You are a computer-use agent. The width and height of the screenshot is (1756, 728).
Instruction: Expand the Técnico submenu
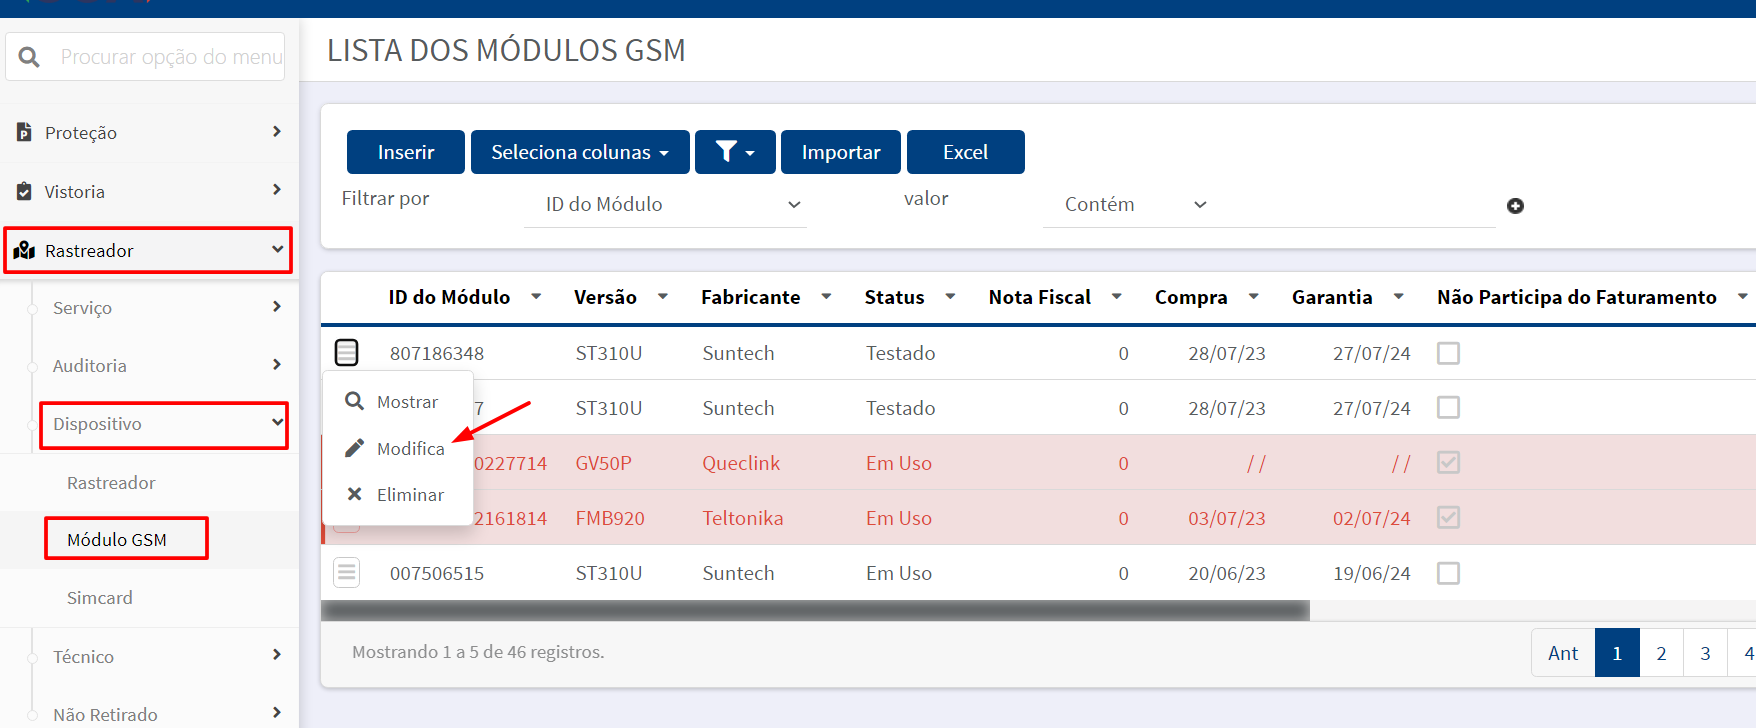click(277, 655)
